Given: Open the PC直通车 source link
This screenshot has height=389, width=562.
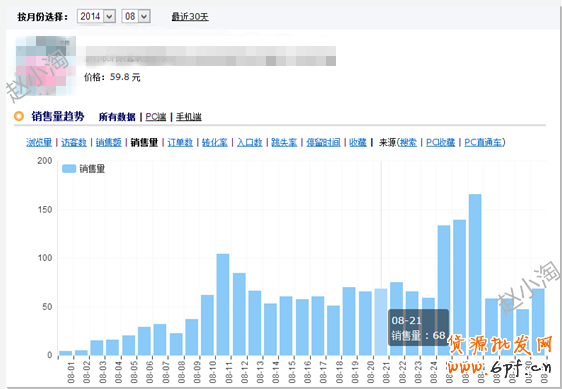Looking at the screenshot, I should coord(484,142).
